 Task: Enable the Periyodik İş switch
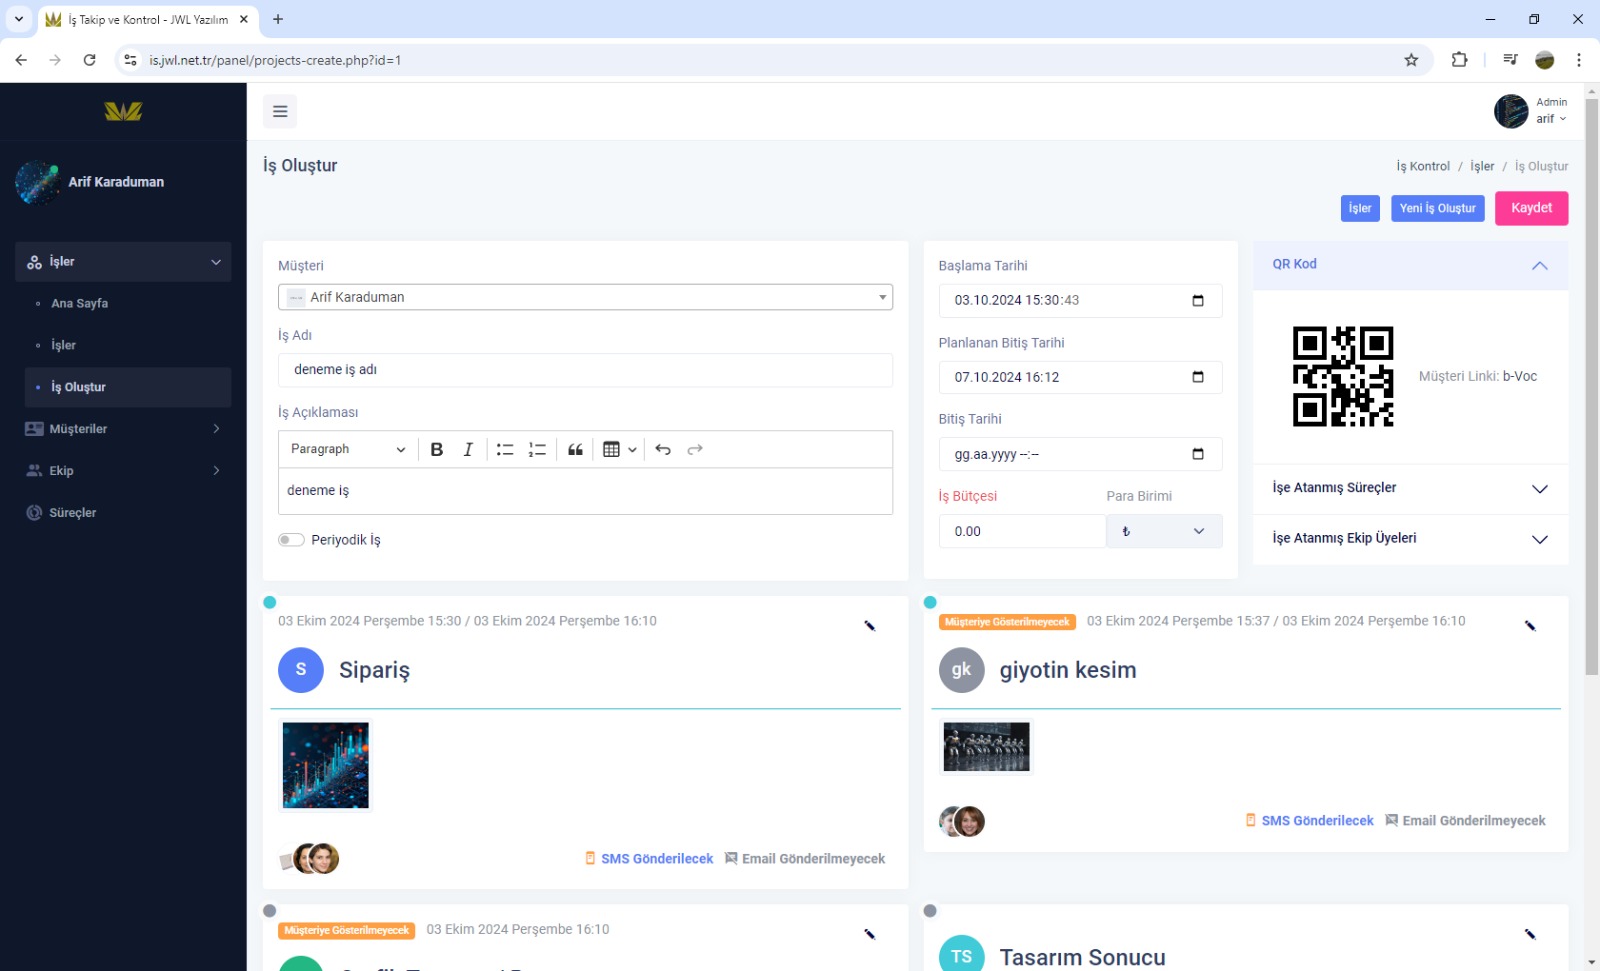point(291,540)
